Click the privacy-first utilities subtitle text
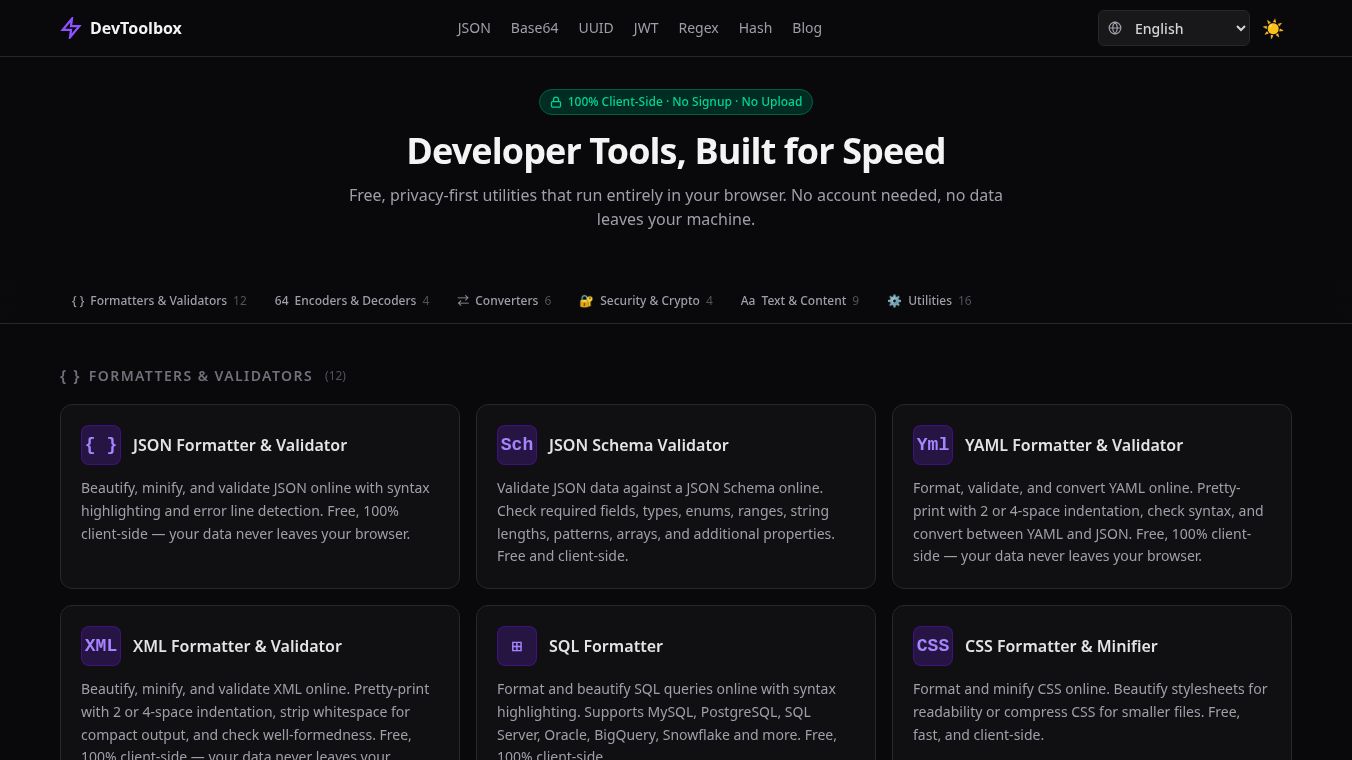The image size is (1352, 760). tap(676, 207)
